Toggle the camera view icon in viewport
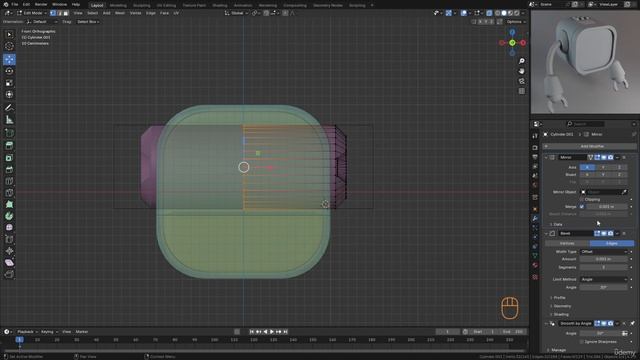The width and height of the screenshot is (640, 360). click(522, 81)
